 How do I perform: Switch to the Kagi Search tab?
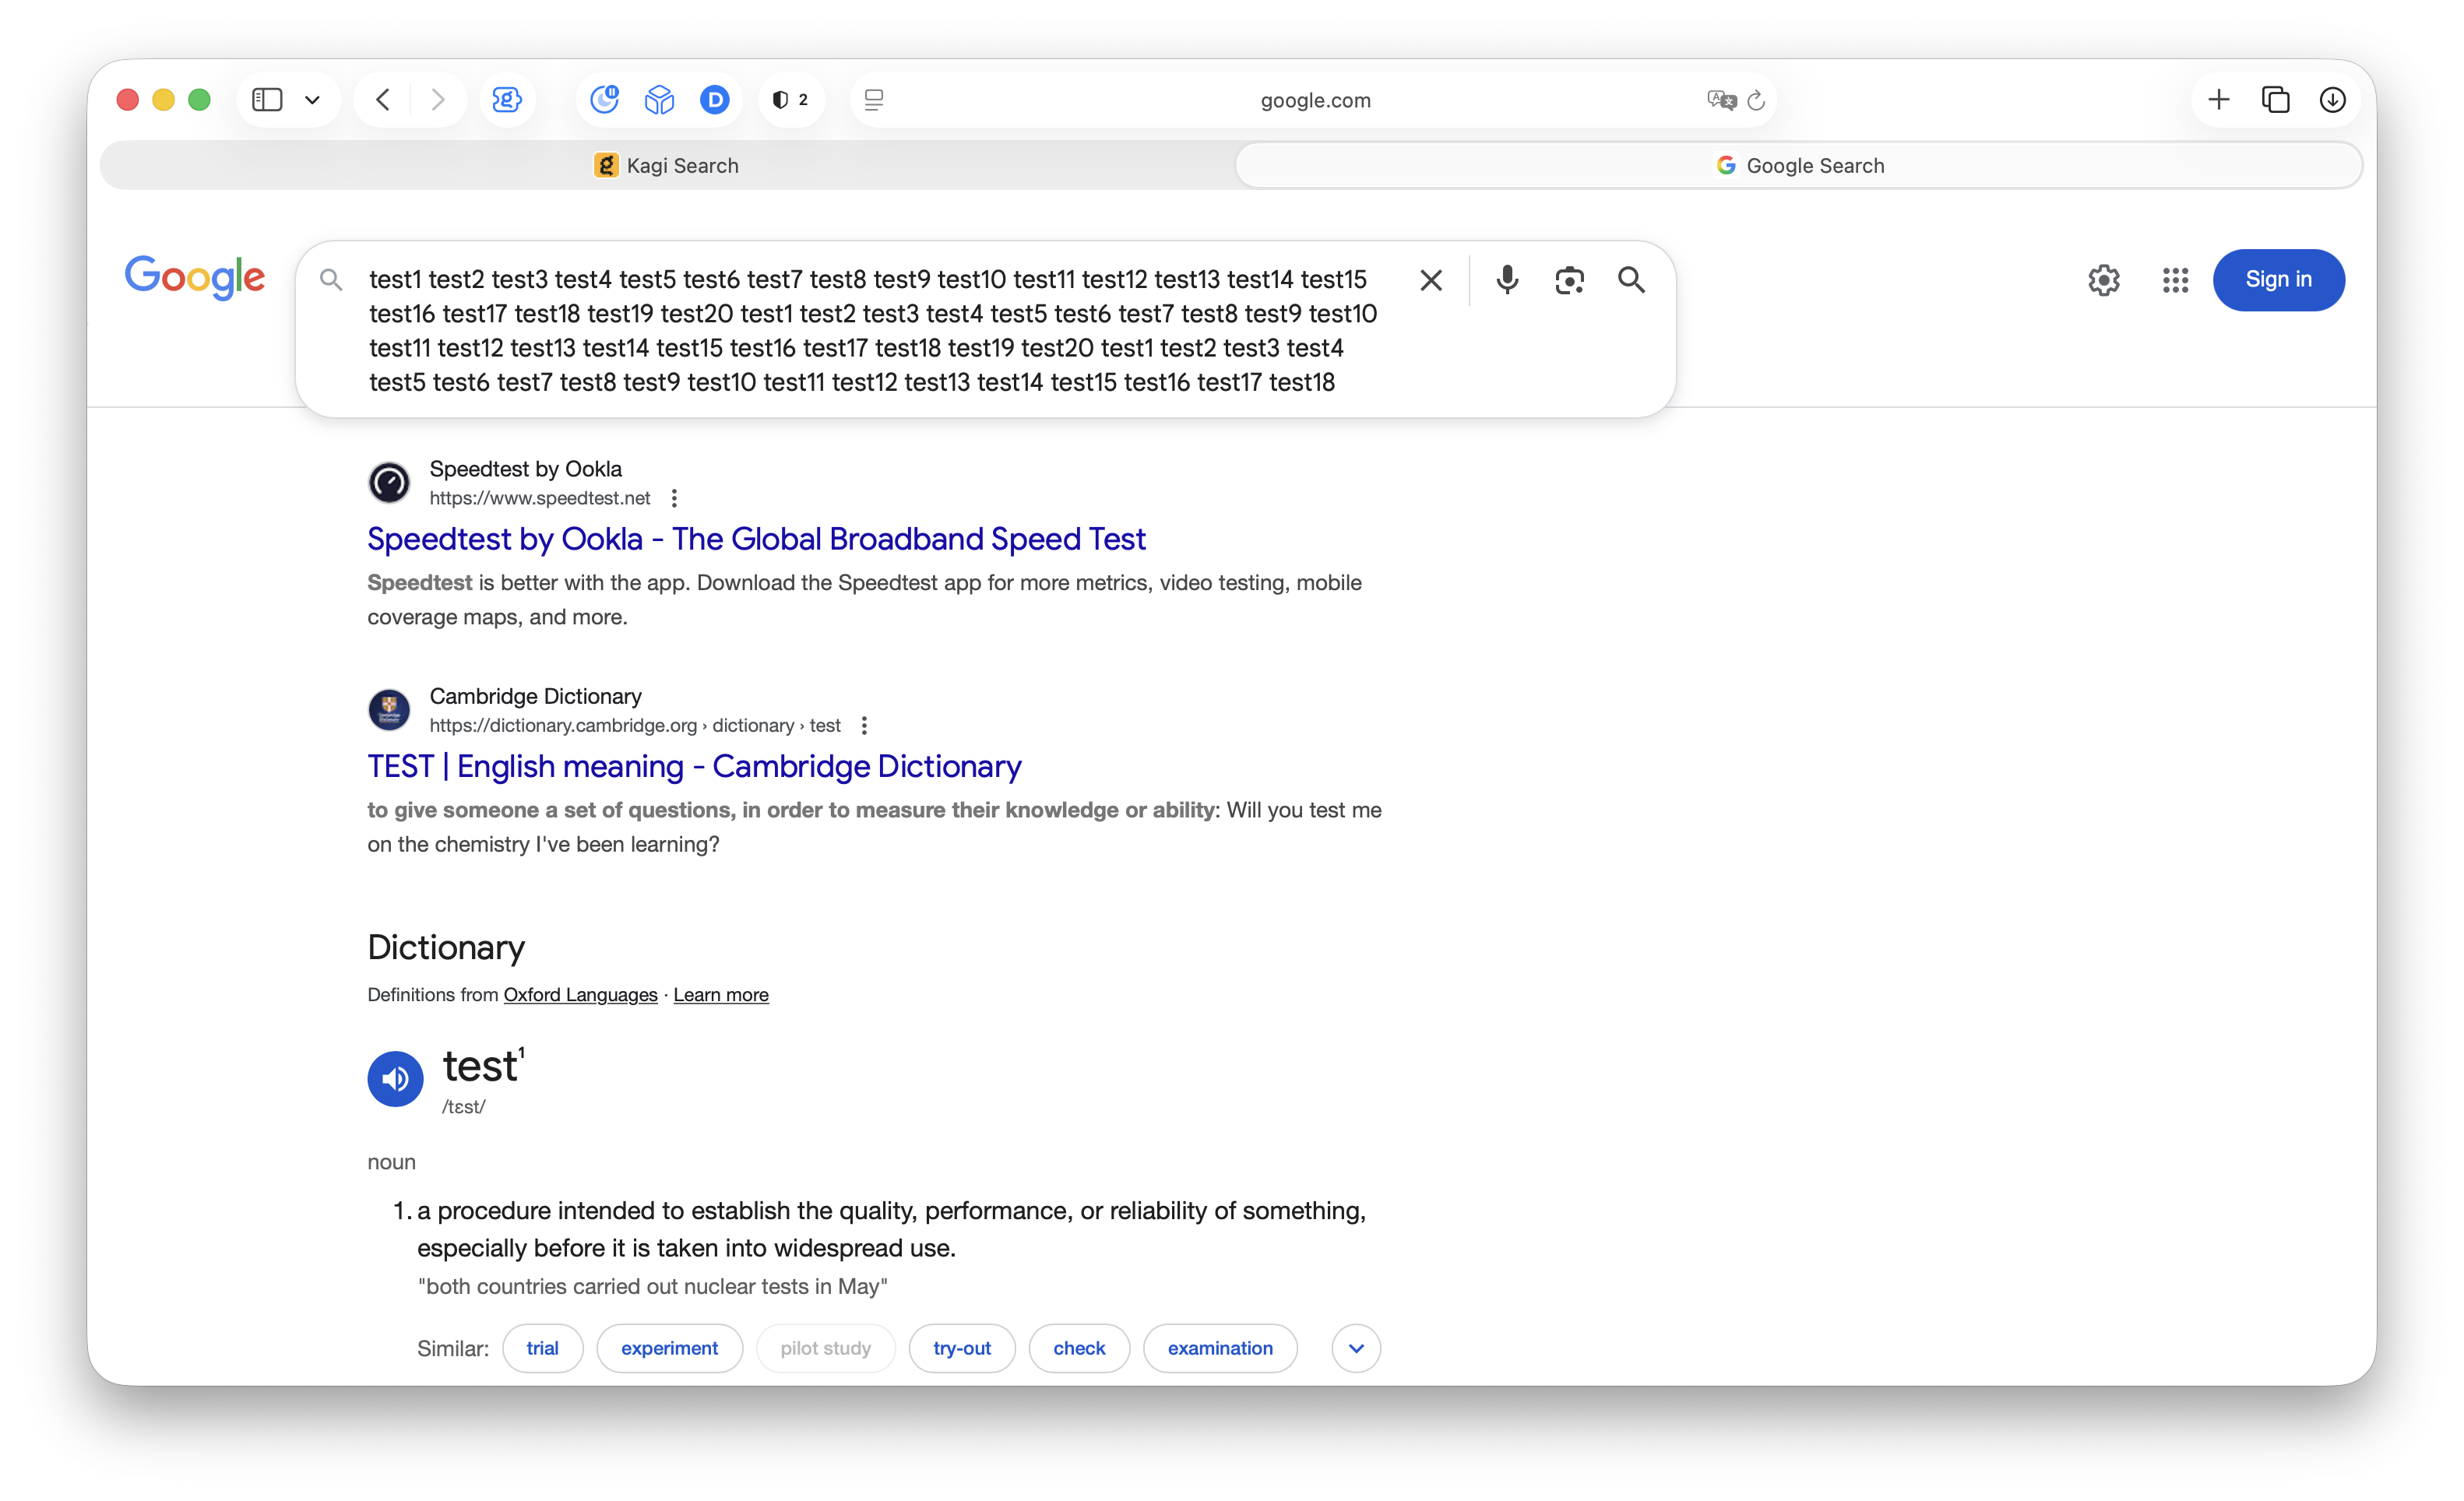coord(667,165)
